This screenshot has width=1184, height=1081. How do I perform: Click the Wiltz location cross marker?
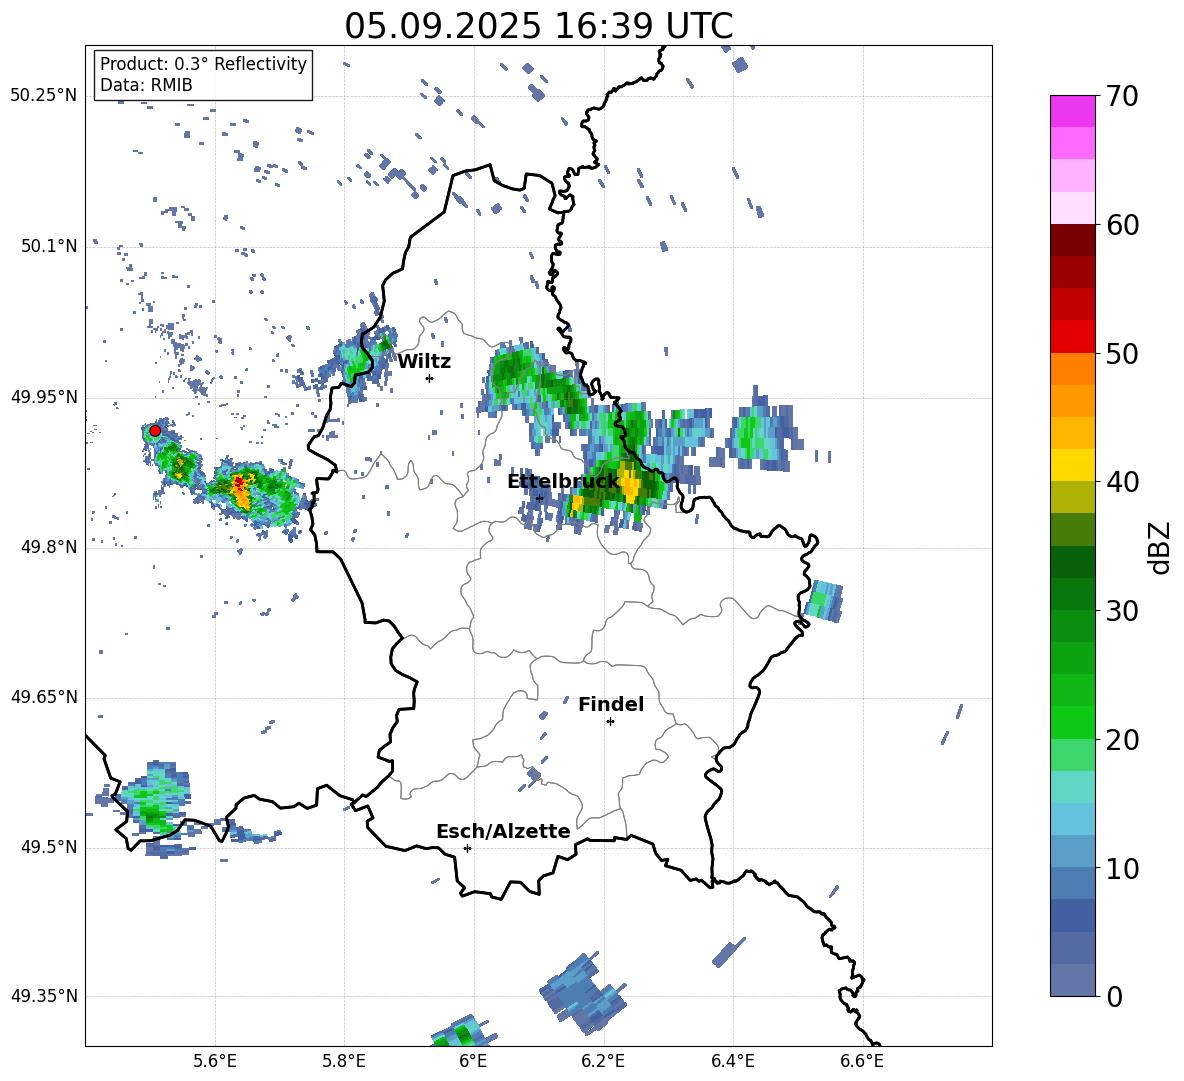429,378
